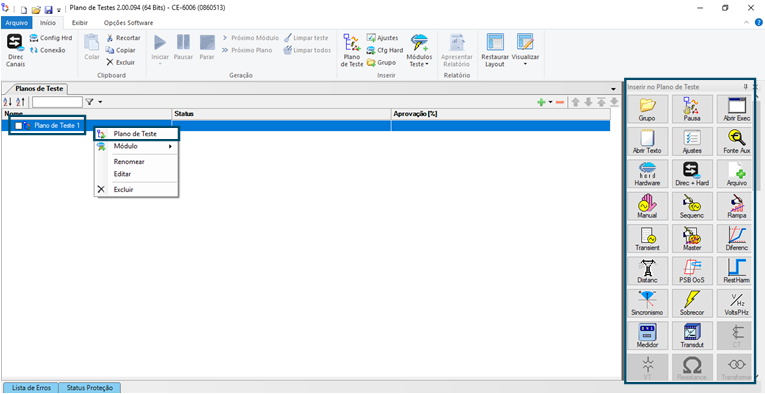Tick the Plano de Teste 1 checkbox
The width and height of the screenshot is (765, 394).
pyautogui.click(x=19, y=126)
